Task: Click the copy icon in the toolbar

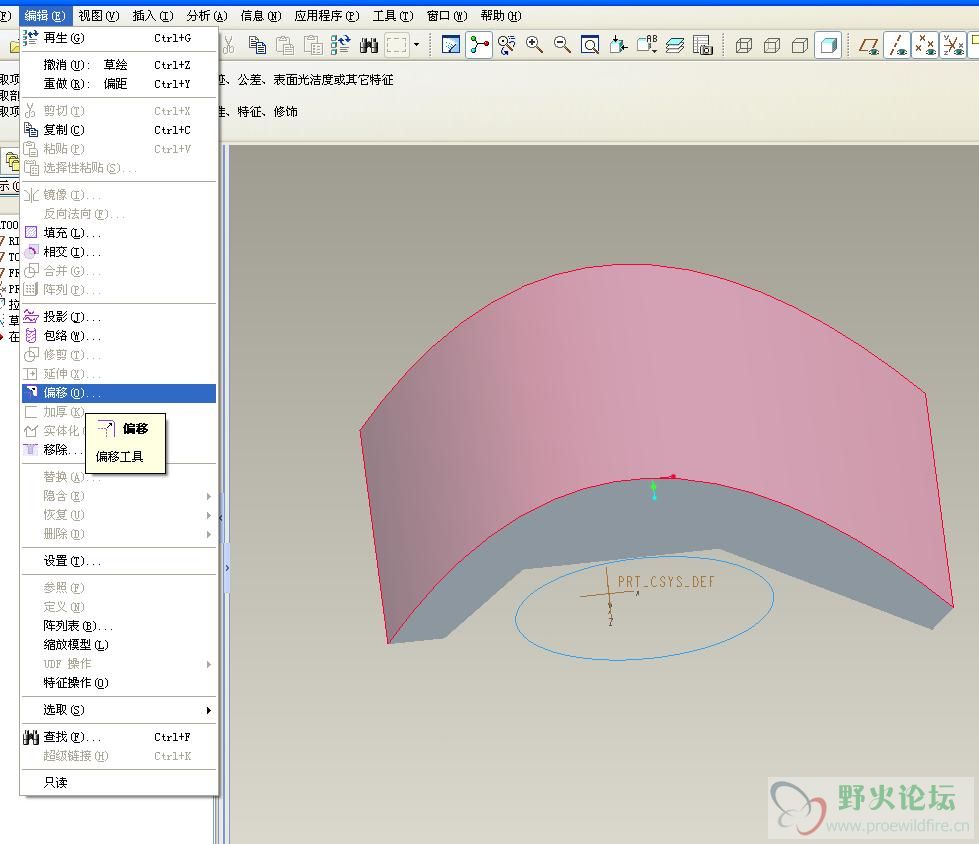Action: (257, 45)
